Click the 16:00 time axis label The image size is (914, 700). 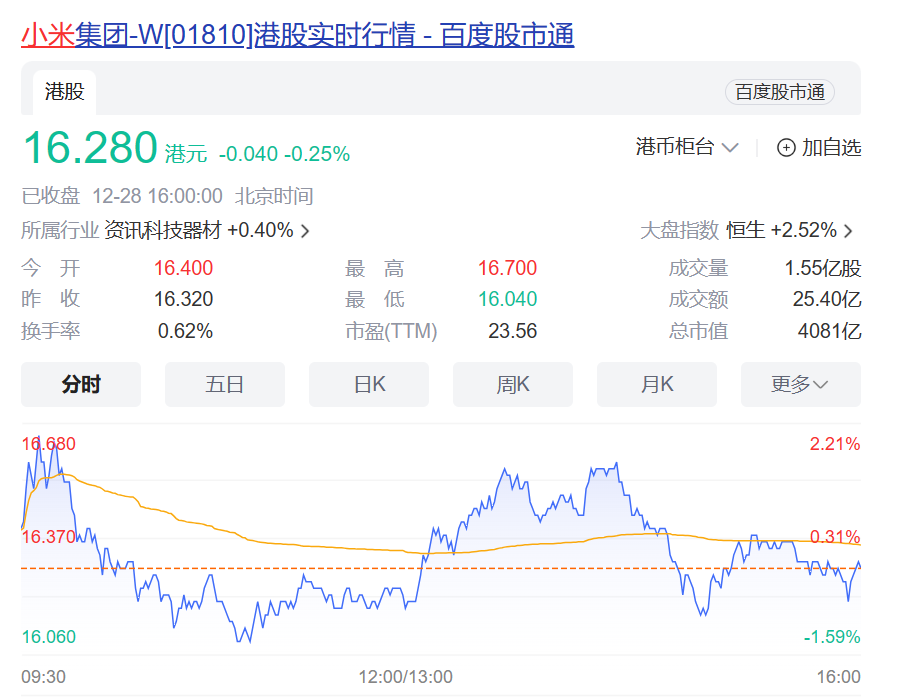pyautogui.click(x=838, y=677)
